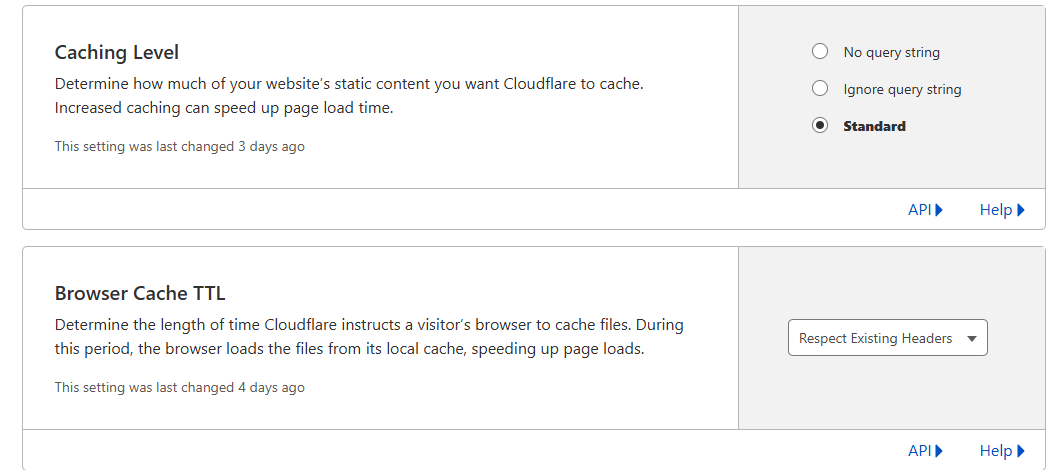Expand the API section under Browser Cache TTL

pos(920,451)
